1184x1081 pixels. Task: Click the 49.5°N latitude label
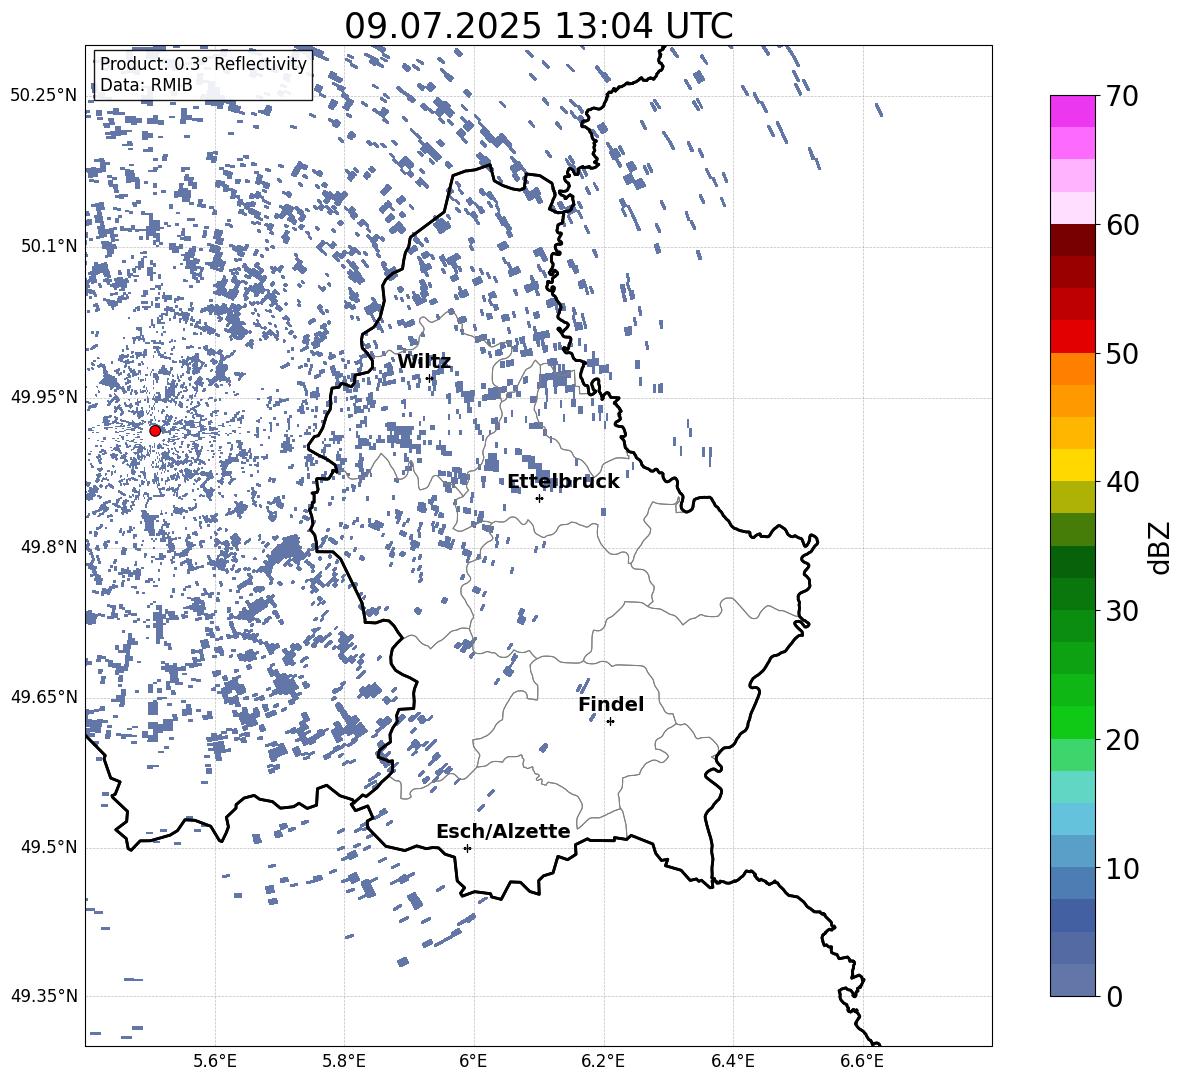49,847
